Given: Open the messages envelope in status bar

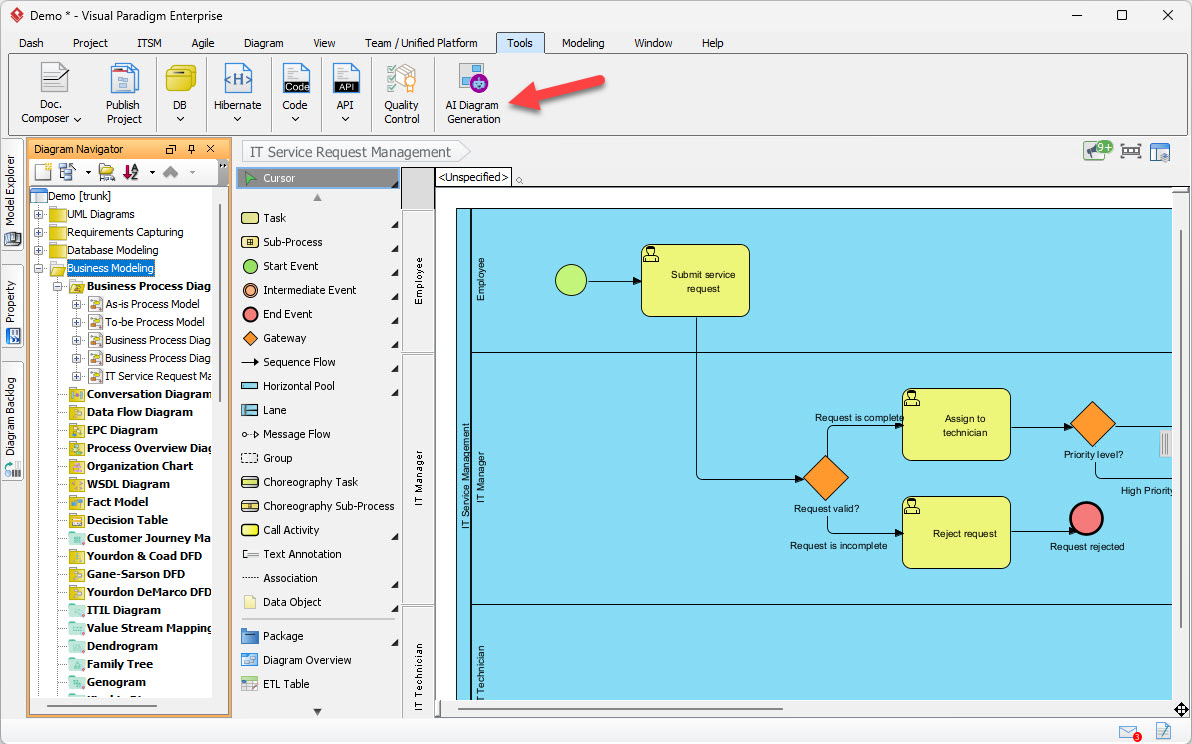Looking at the screenshot, I should point(1129,732).
